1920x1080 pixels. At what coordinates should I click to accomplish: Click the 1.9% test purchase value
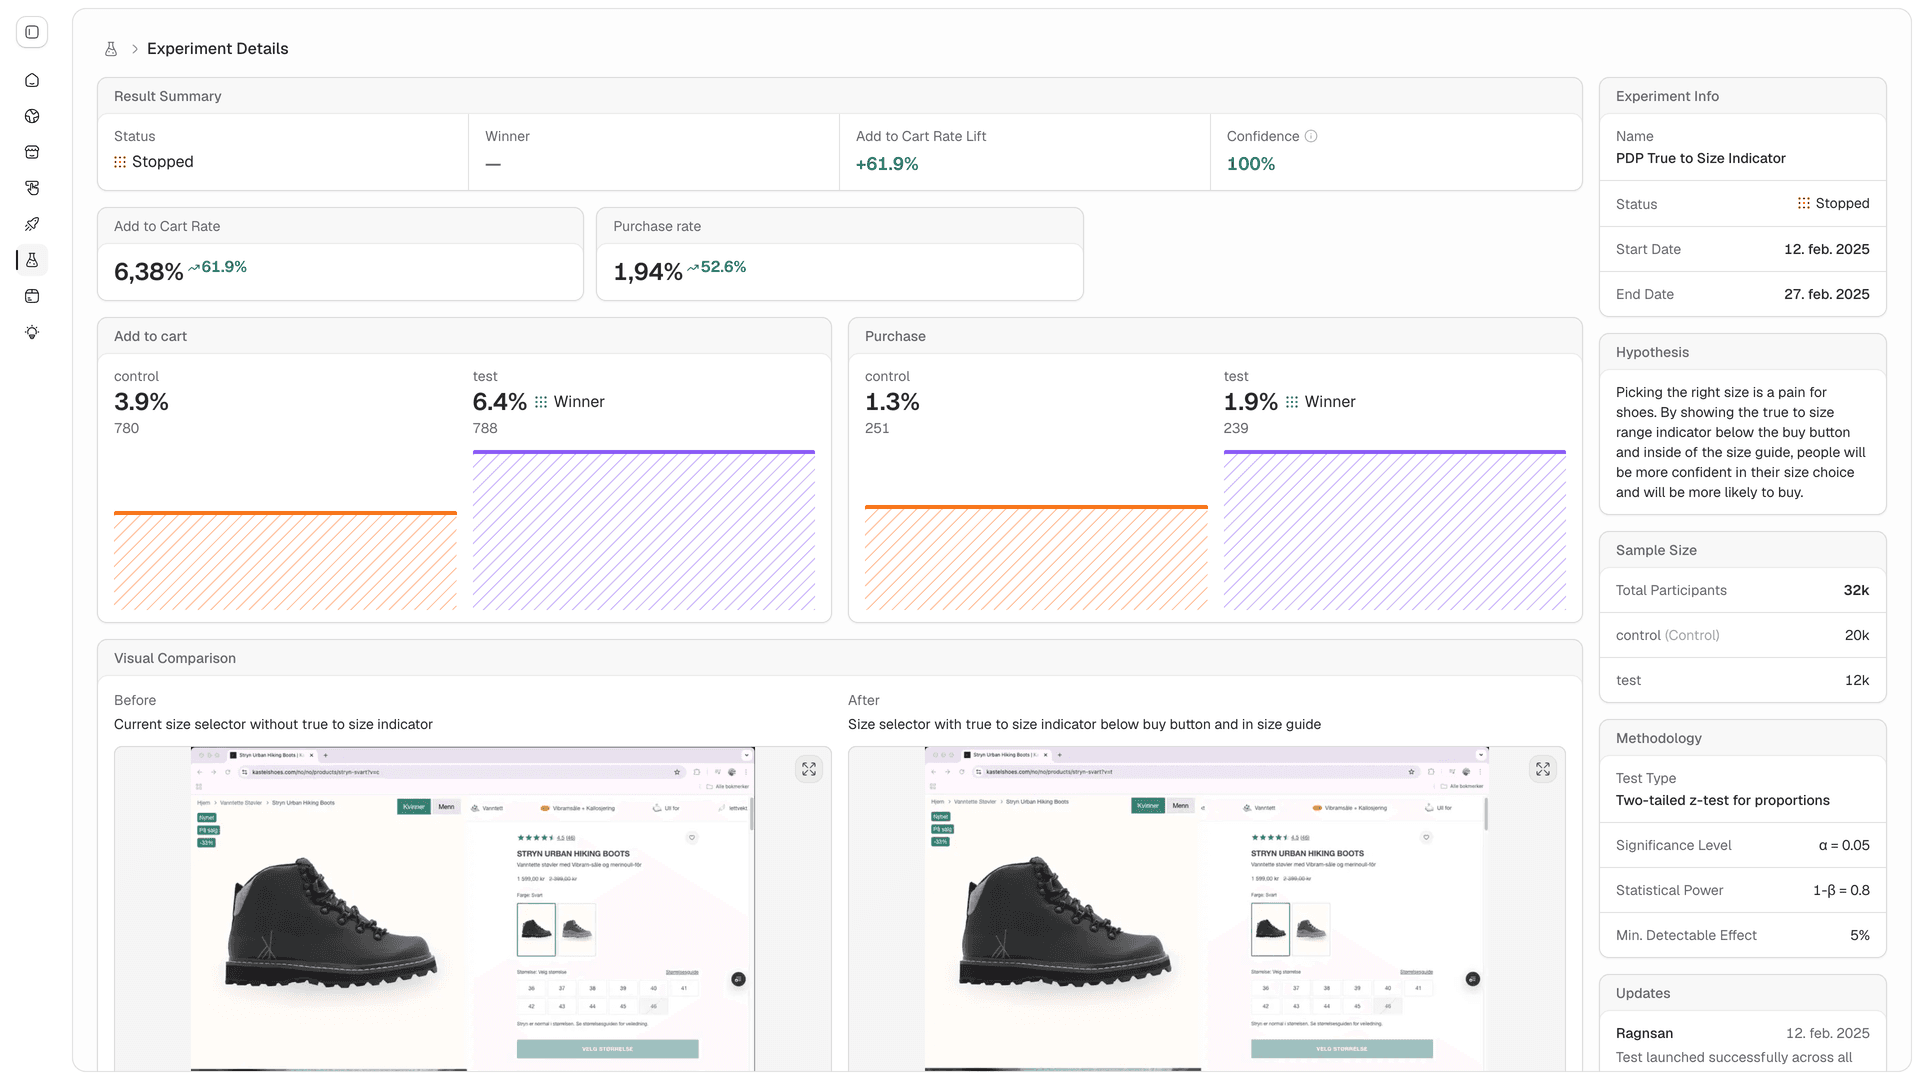(1250, 402)
